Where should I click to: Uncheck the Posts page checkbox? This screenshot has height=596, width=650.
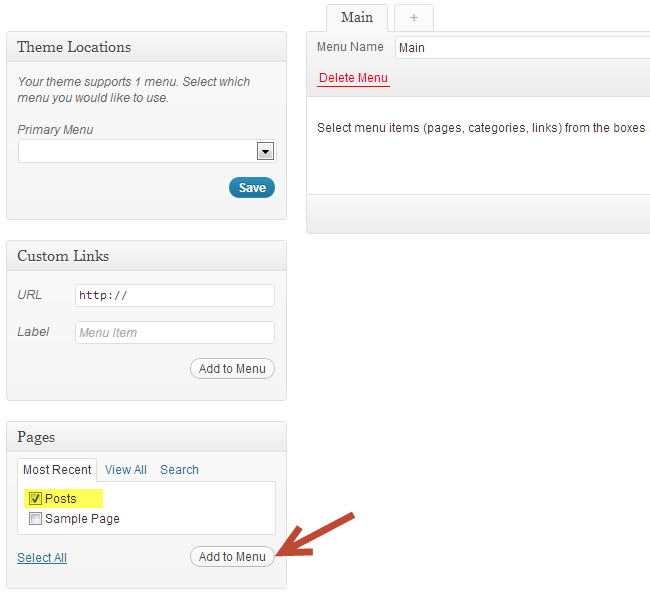(35, 498)
